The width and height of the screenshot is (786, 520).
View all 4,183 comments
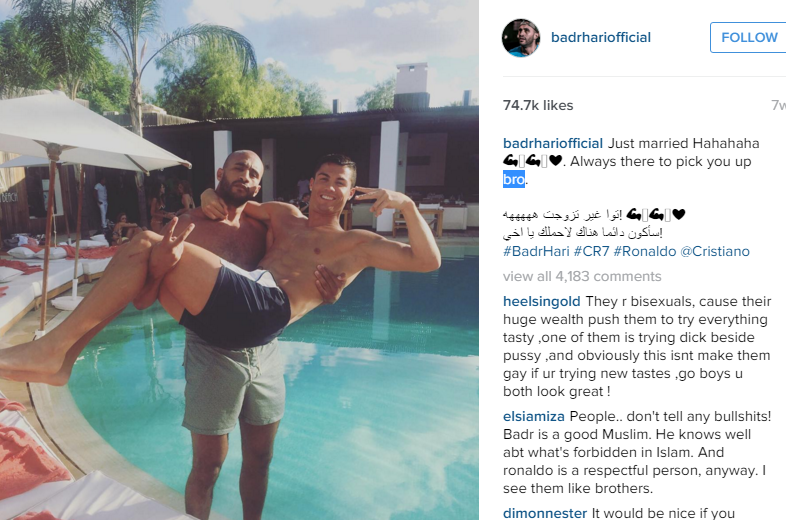pos(582,276)
